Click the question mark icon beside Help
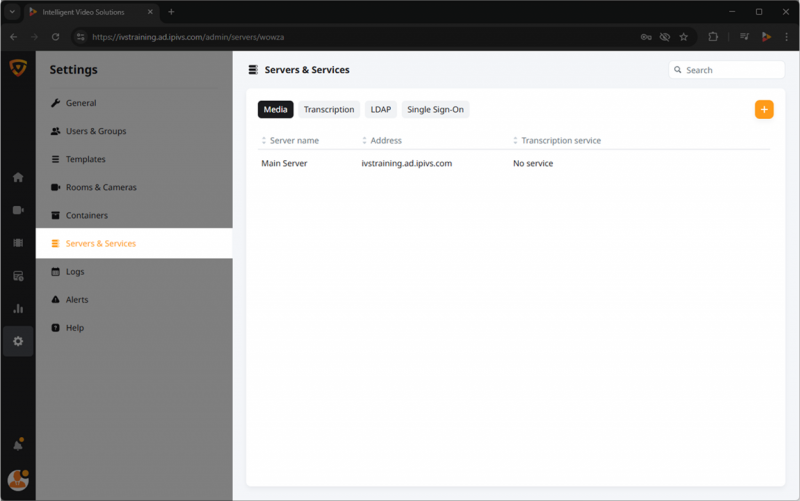 [x=55, y=328]
